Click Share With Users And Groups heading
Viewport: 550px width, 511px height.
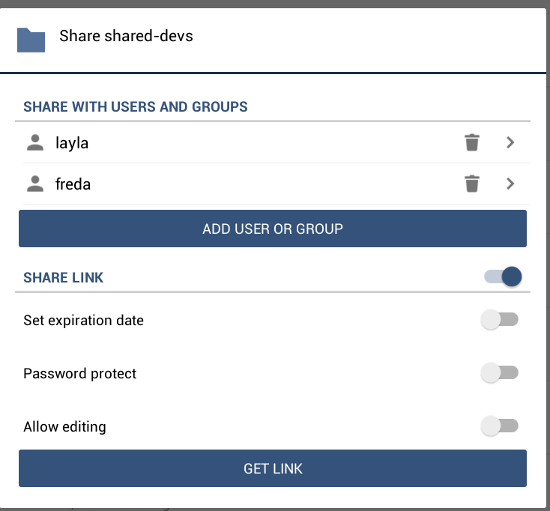135,107
